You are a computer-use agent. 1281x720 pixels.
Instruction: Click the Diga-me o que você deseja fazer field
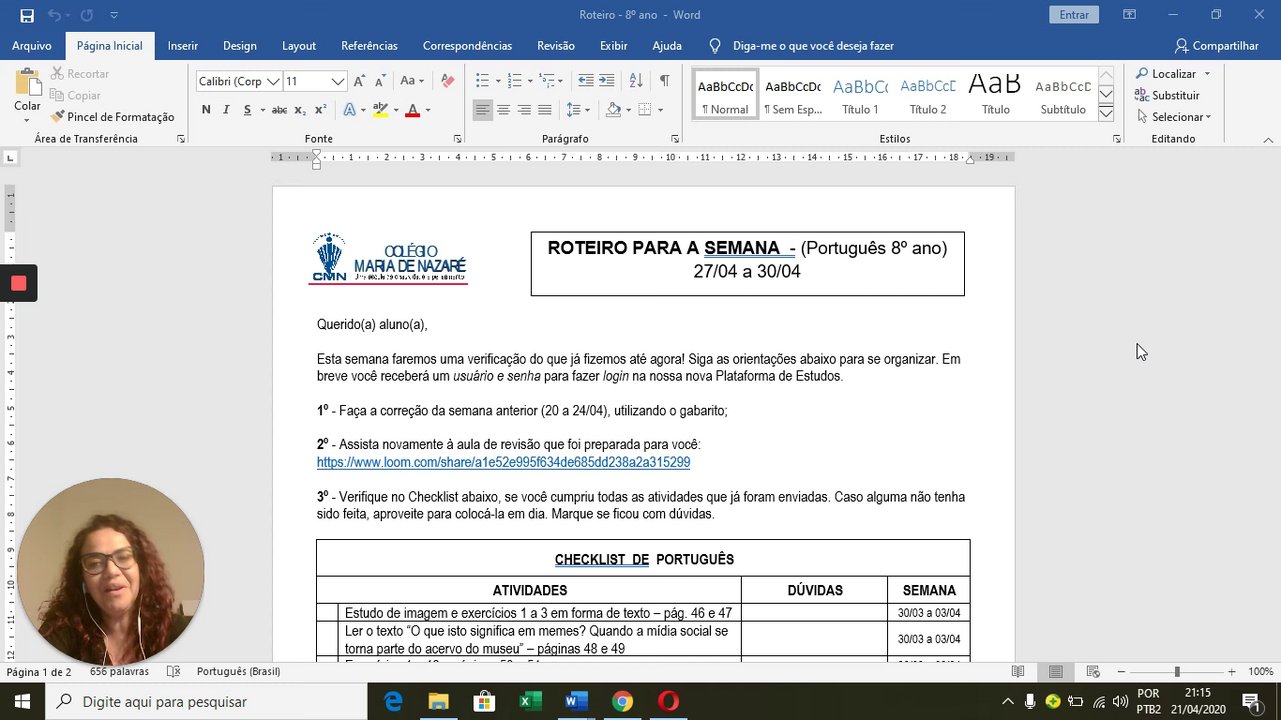point(813,46)
